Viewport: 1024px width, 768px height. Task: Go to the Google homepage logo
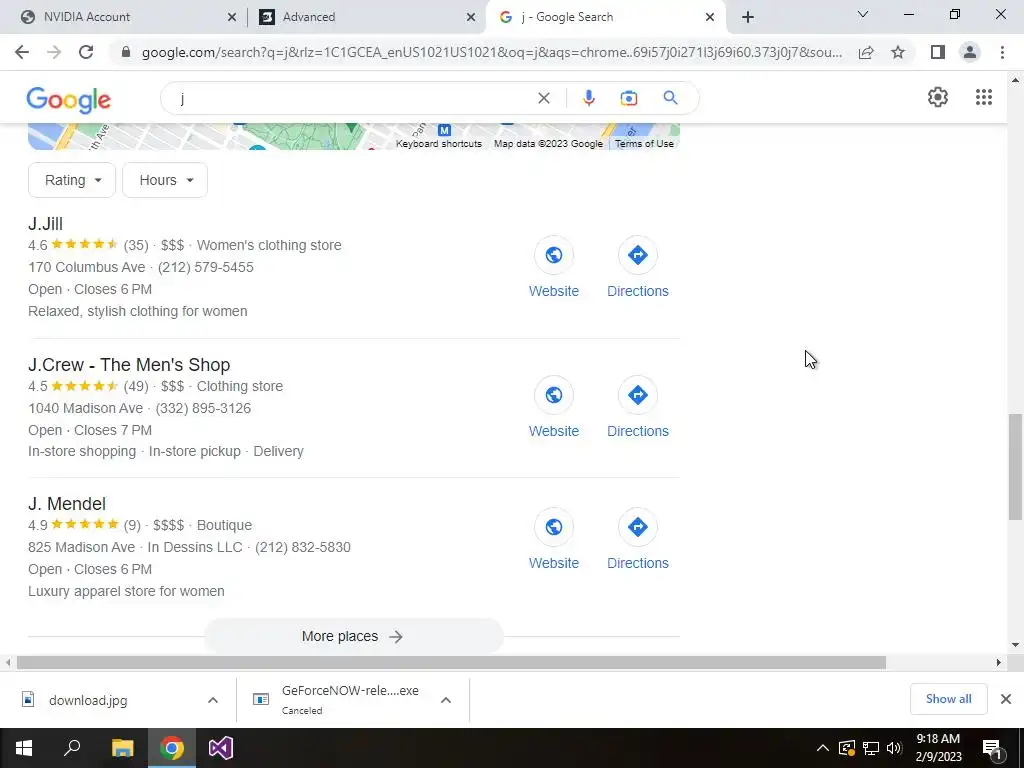tap(69, 99)
